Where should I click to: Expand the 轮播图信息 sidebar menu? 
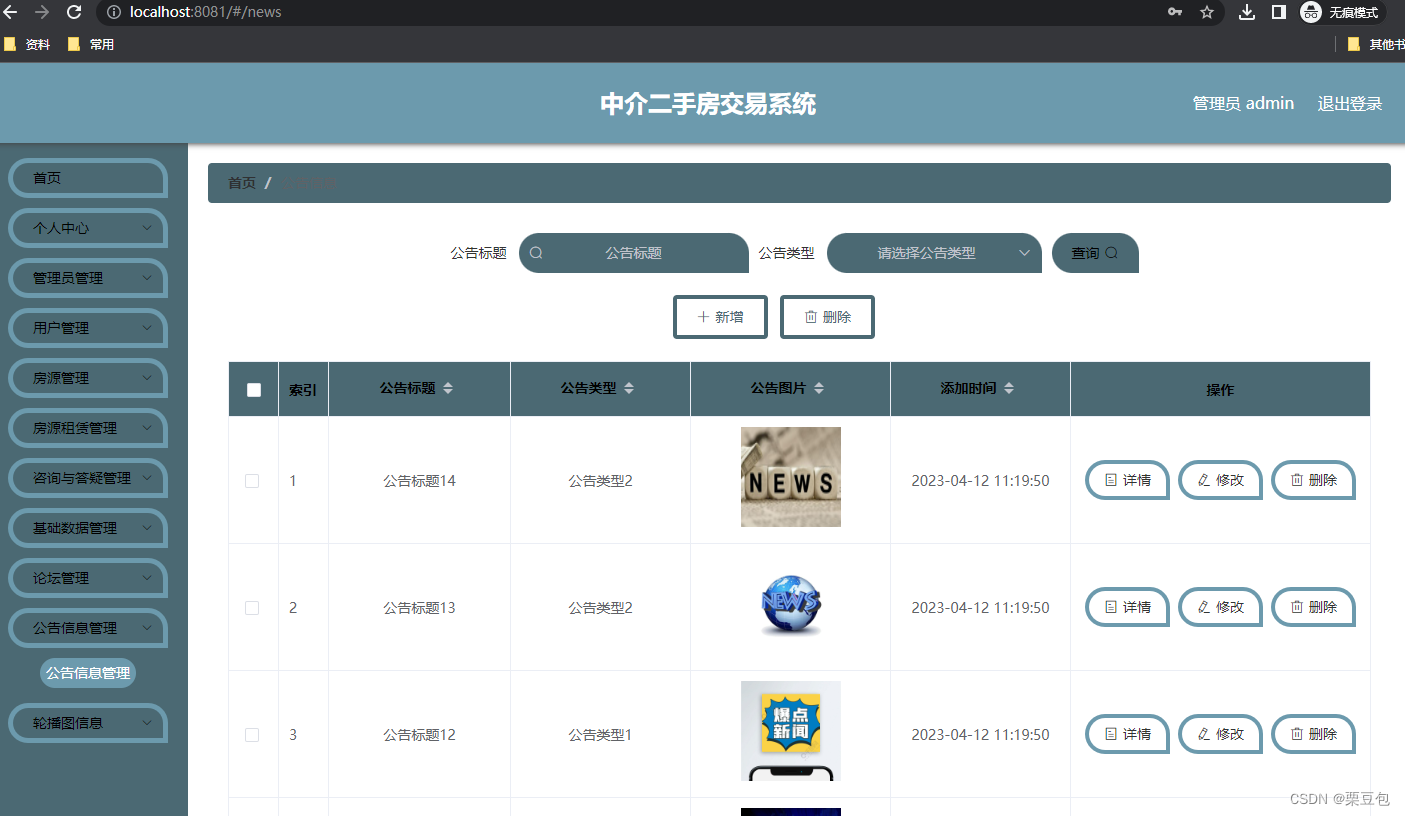[x=88, y=723]
